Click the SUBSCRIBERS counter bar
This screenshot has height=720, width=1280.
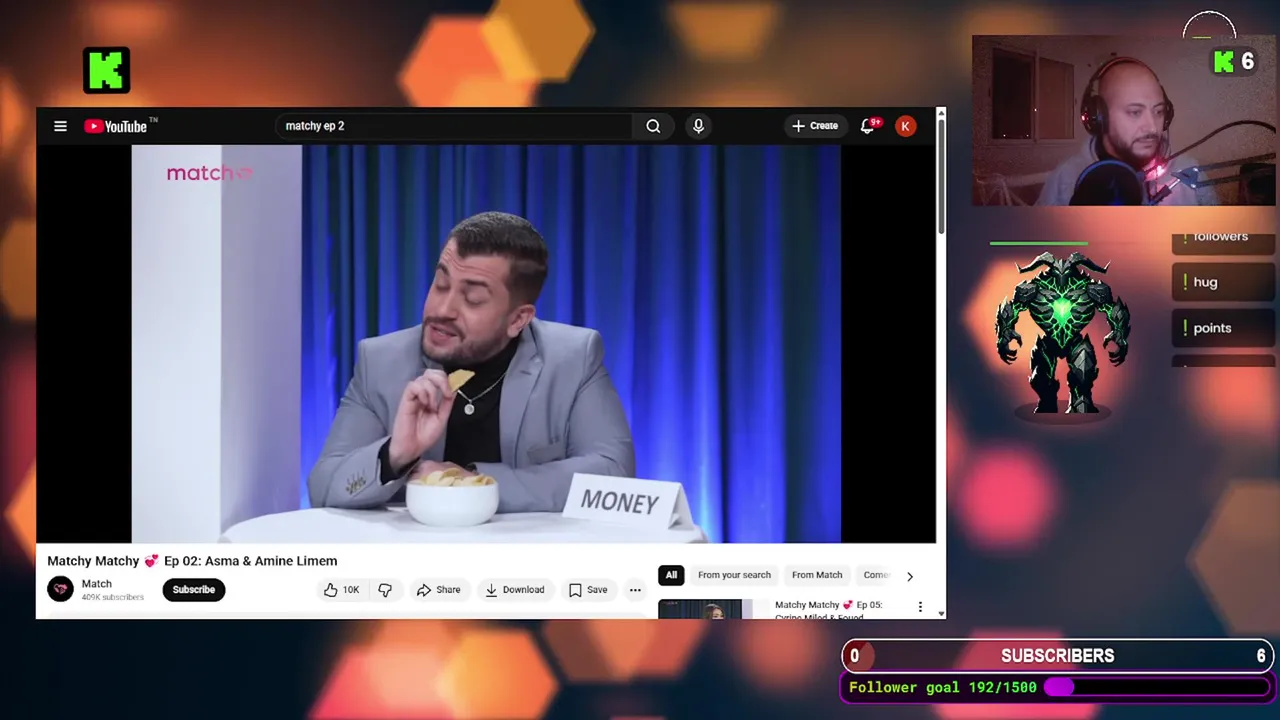pos(1057,656)
